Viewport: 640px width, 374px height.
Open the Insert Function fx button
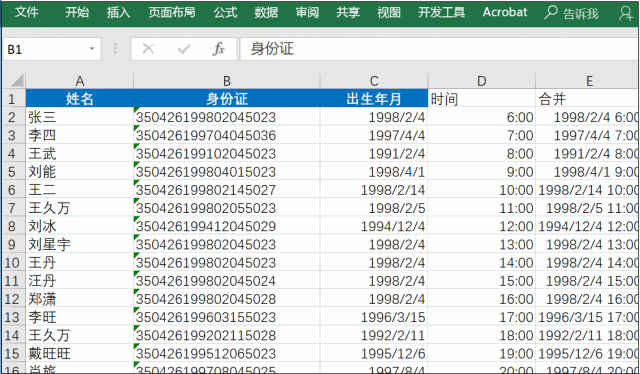[218, 49]
